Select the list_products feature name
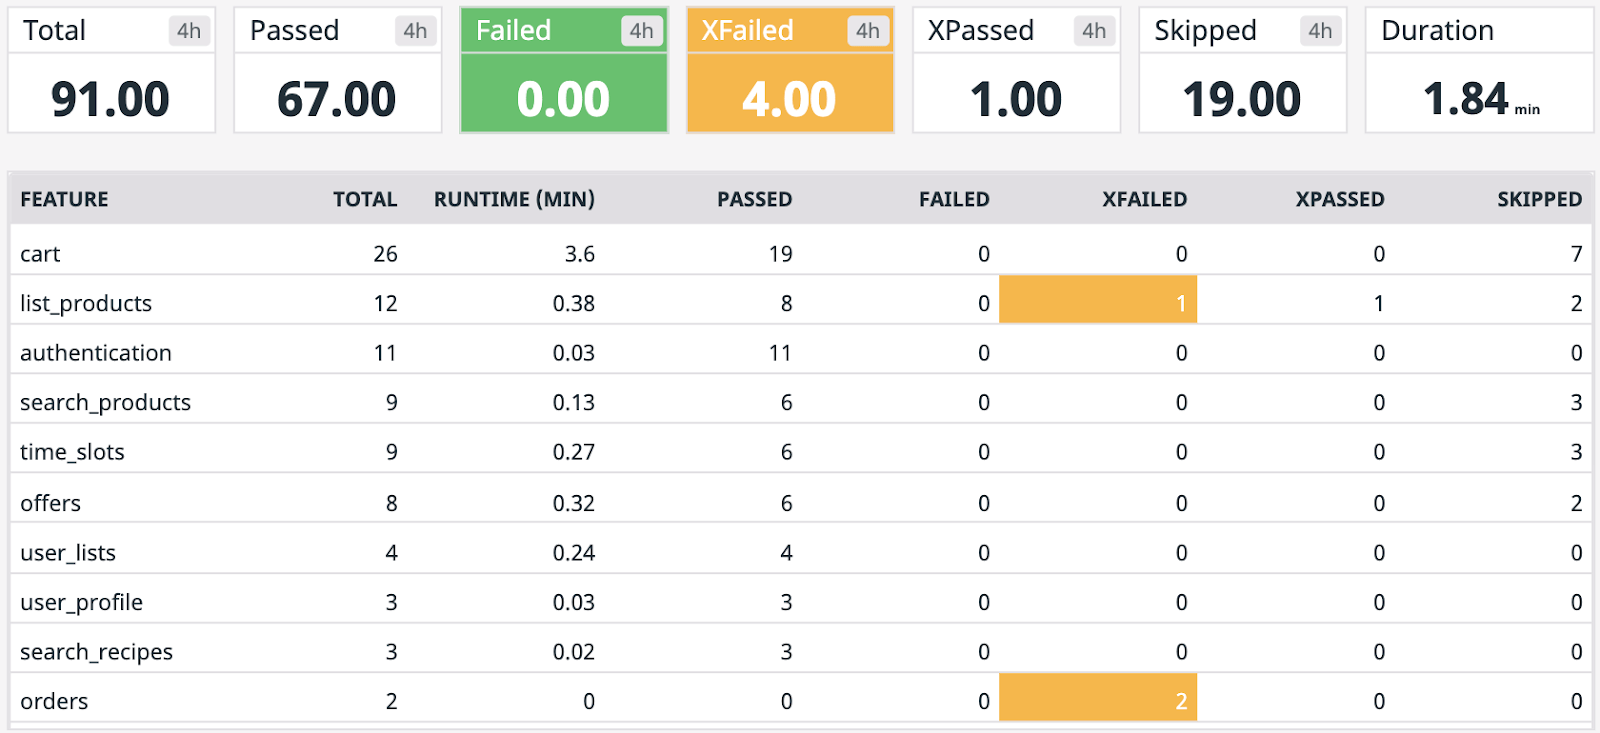This screenshot has height=733, width=1600. (x=86, y=304)
